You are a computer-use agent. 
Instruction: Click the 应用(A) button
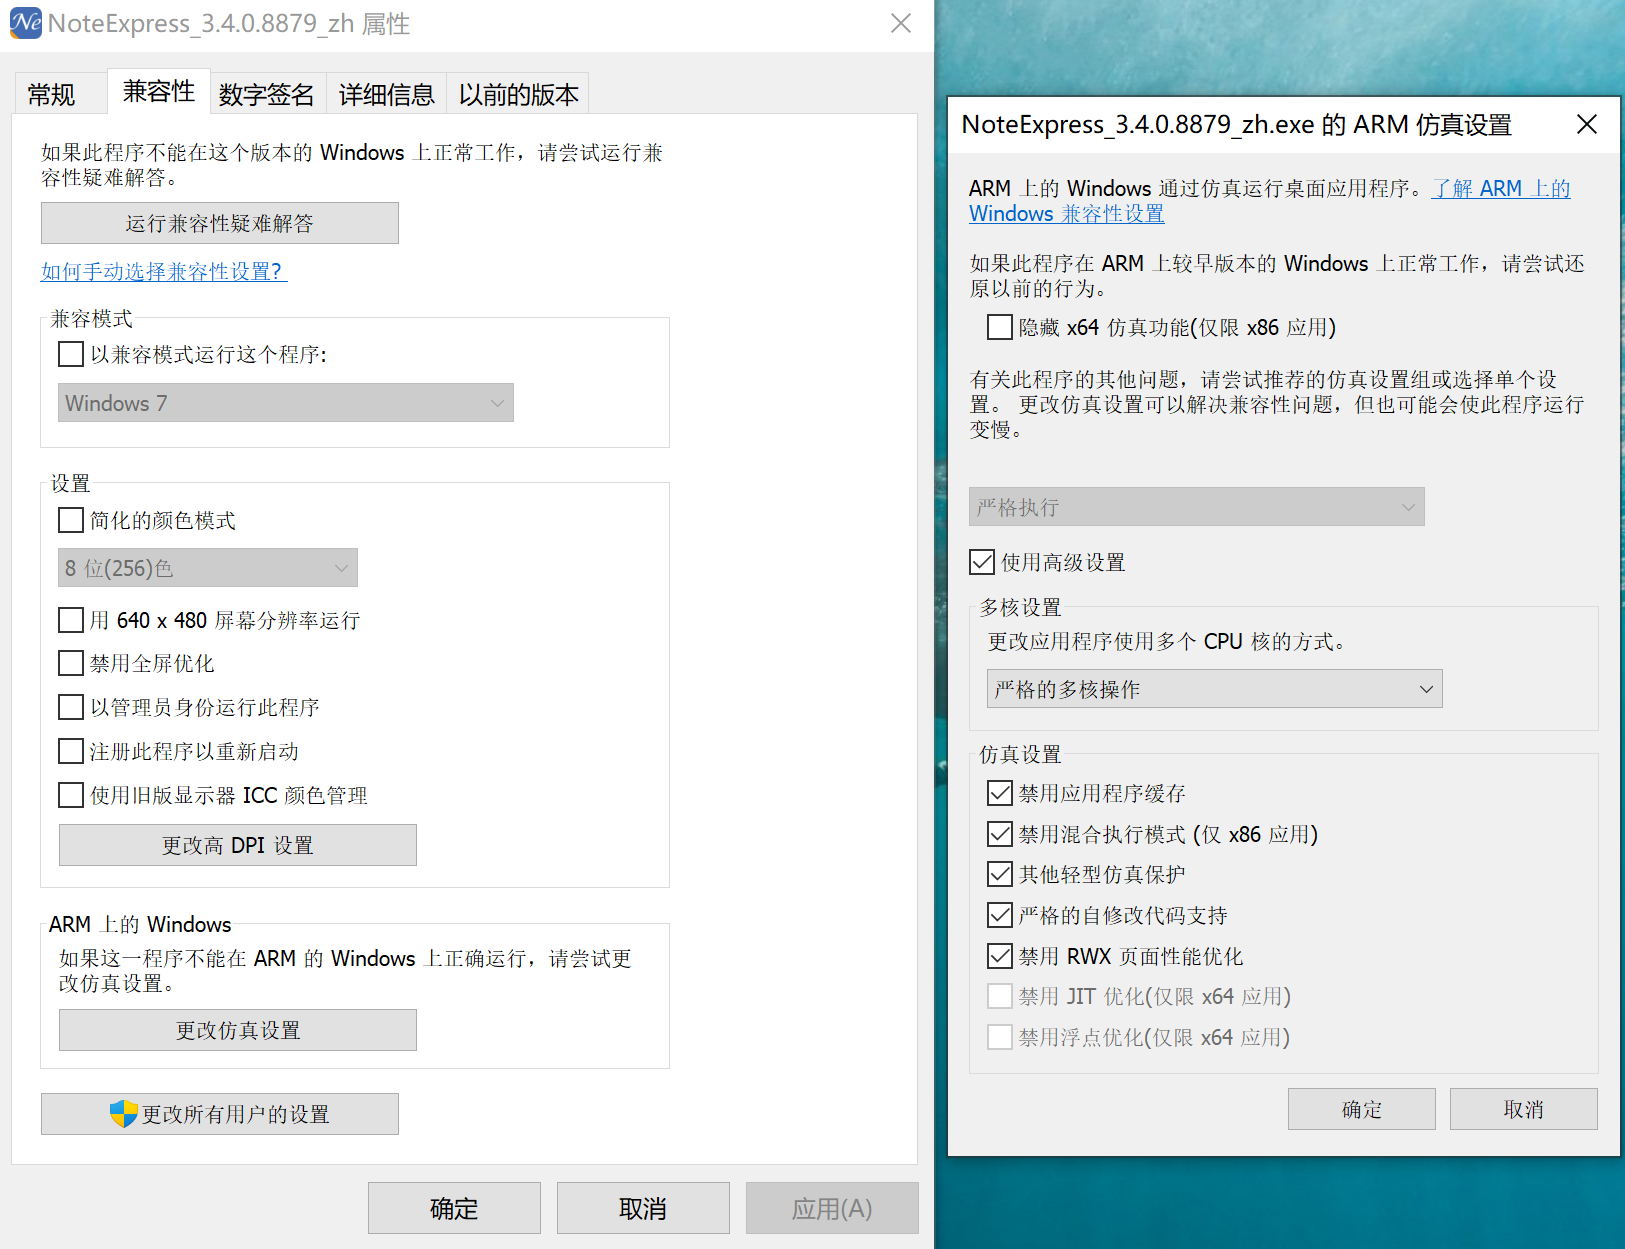click(x=832, y=1208)
